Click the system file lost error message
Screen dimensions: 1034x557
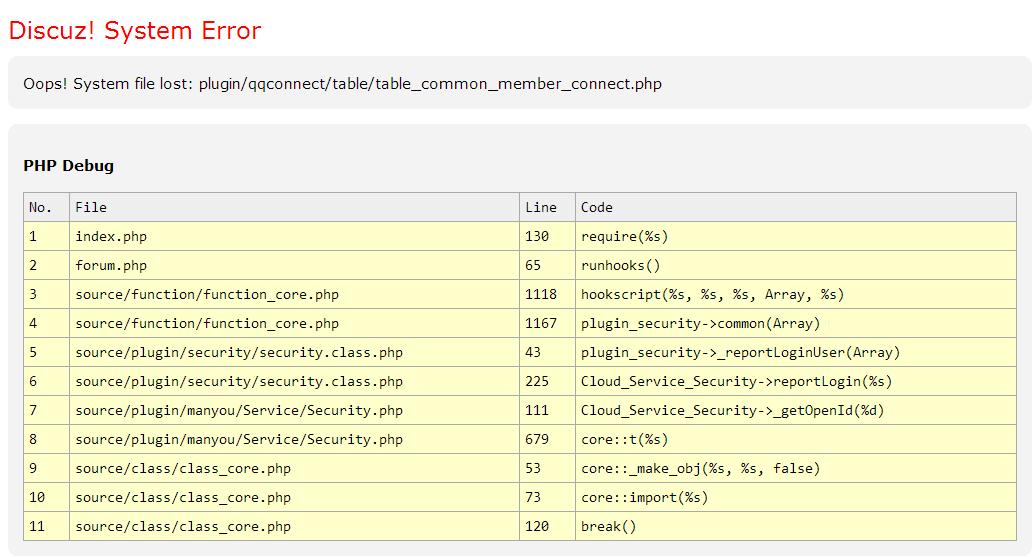342,84
